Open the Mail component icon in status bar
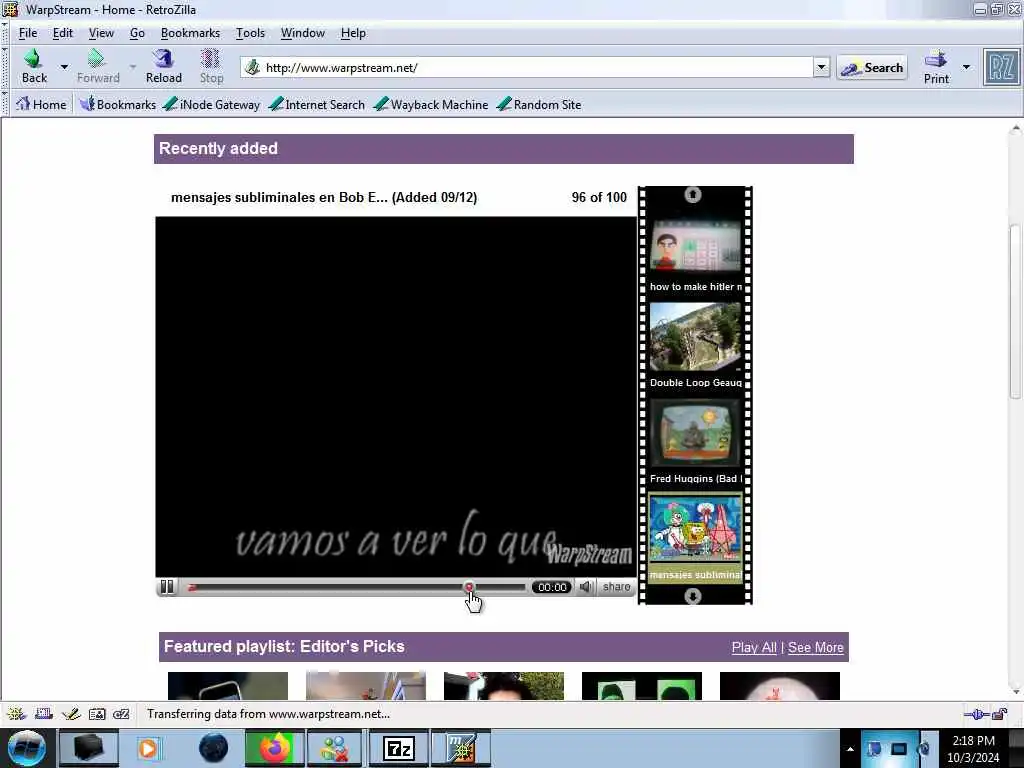The width and height of the screenshot is (1024, 768). (x=44, y=714)
